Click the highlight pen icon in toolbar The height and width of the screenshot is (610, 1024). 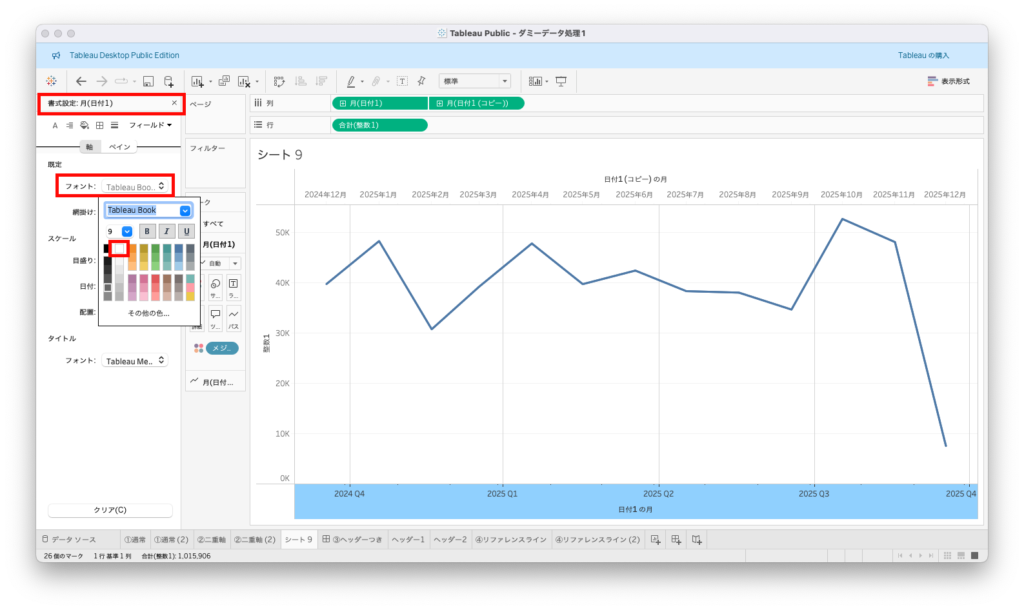(x=351, y=81)
